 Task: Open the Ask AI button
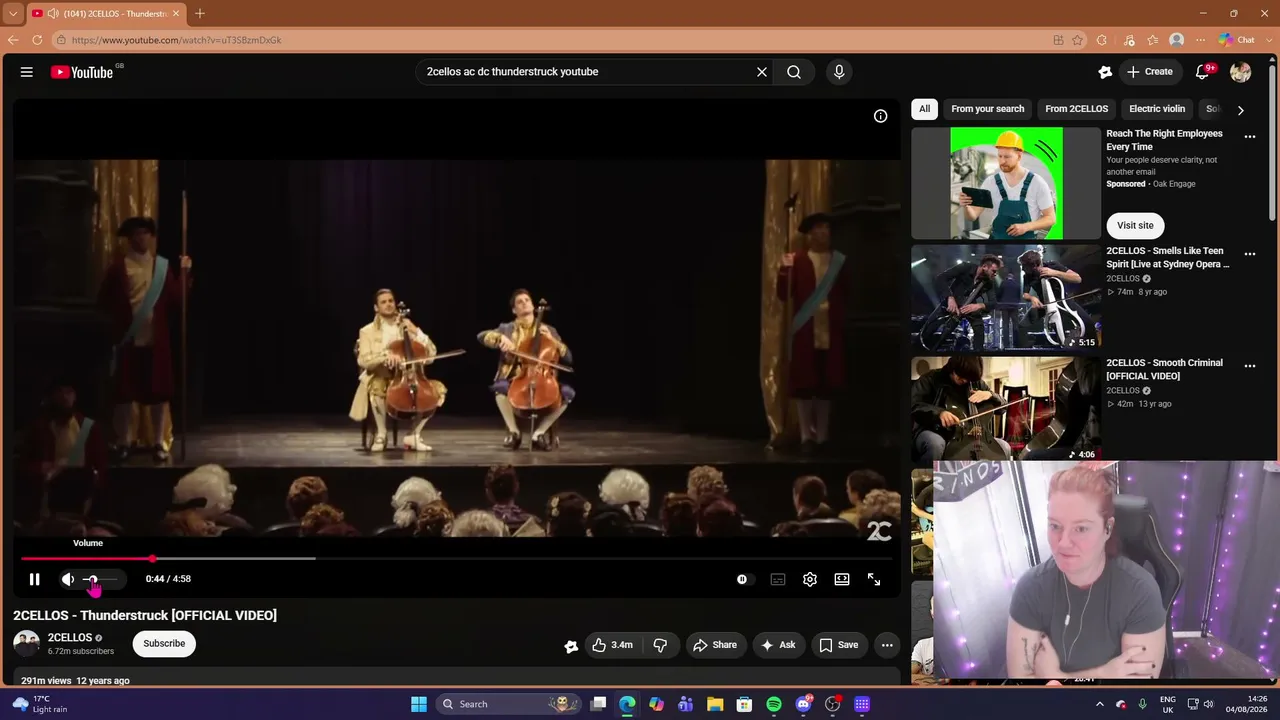(x=778, y=645)
